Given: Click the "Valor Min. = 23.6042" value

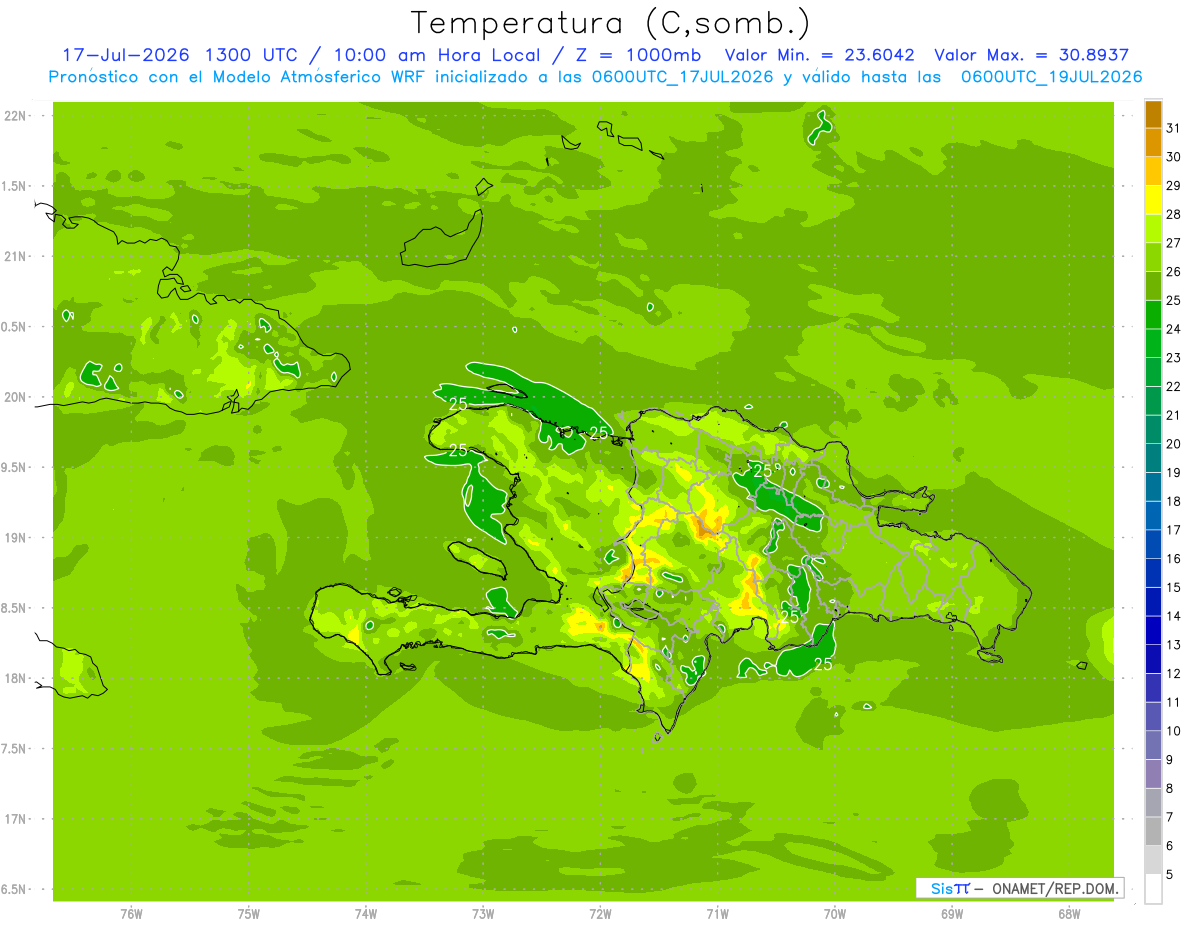Looking at the screenshot, I should point(819,55).
